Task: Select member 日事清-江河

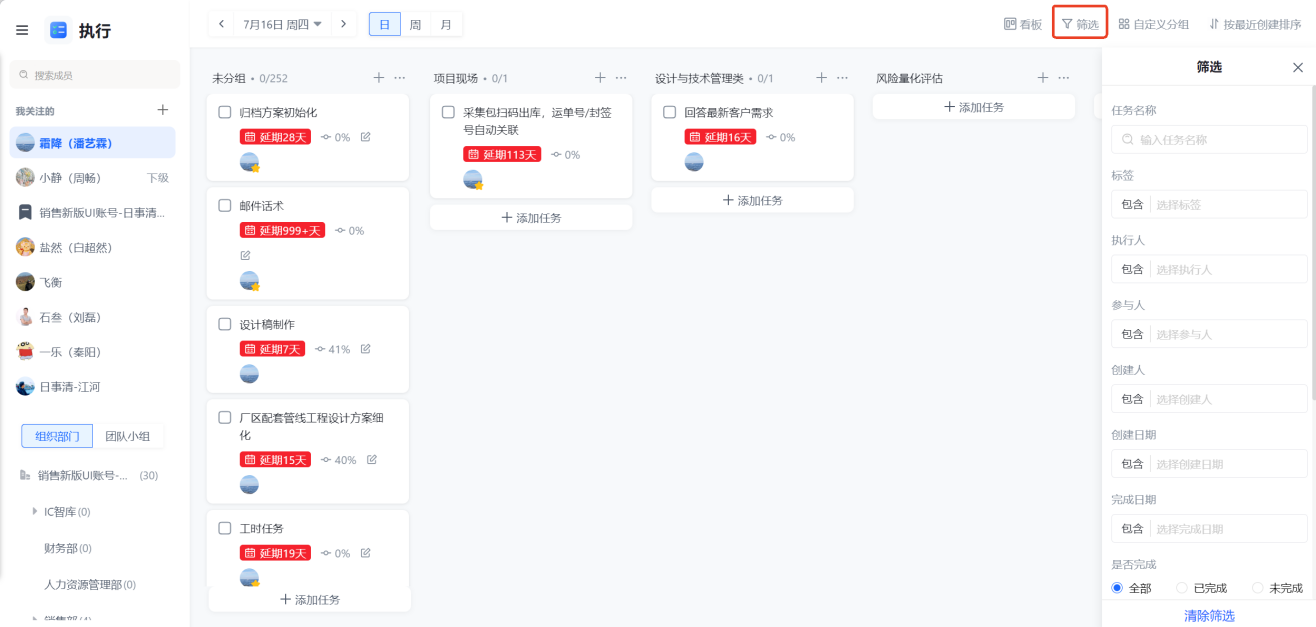Action: (92, 387)
